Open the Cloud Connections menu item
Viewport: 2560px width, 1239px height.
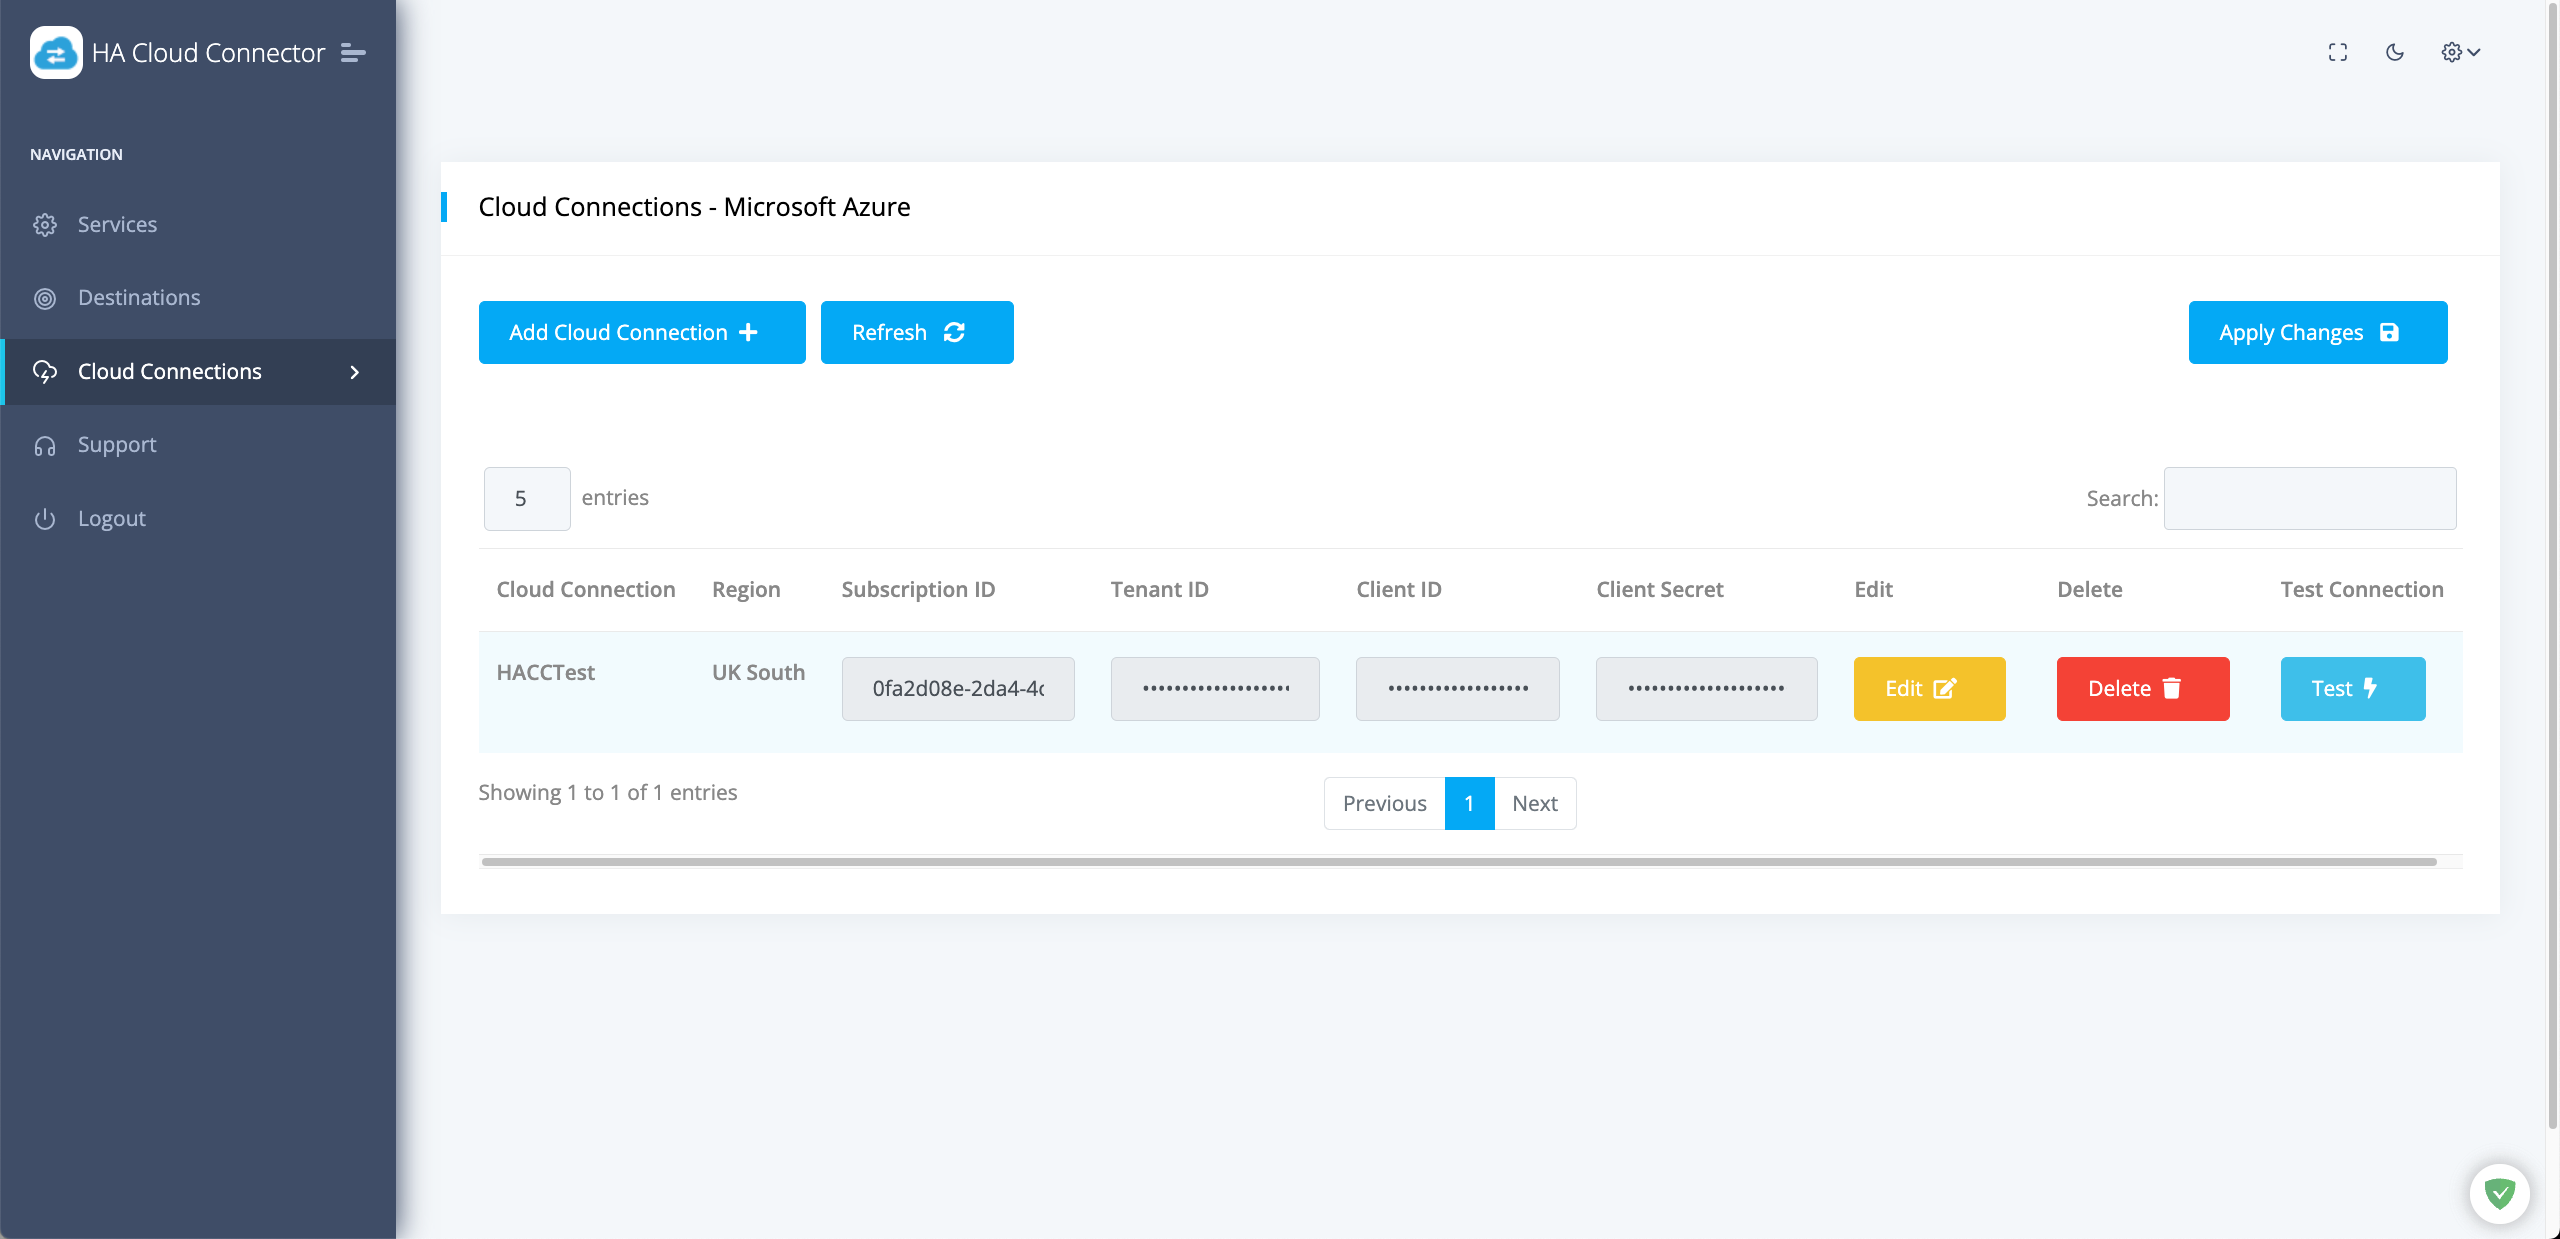click(x=198, y=372)
